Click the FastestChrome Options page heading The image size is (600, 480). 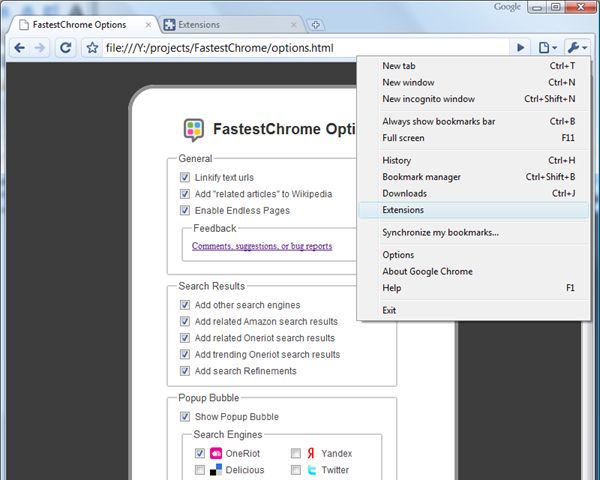284,129
